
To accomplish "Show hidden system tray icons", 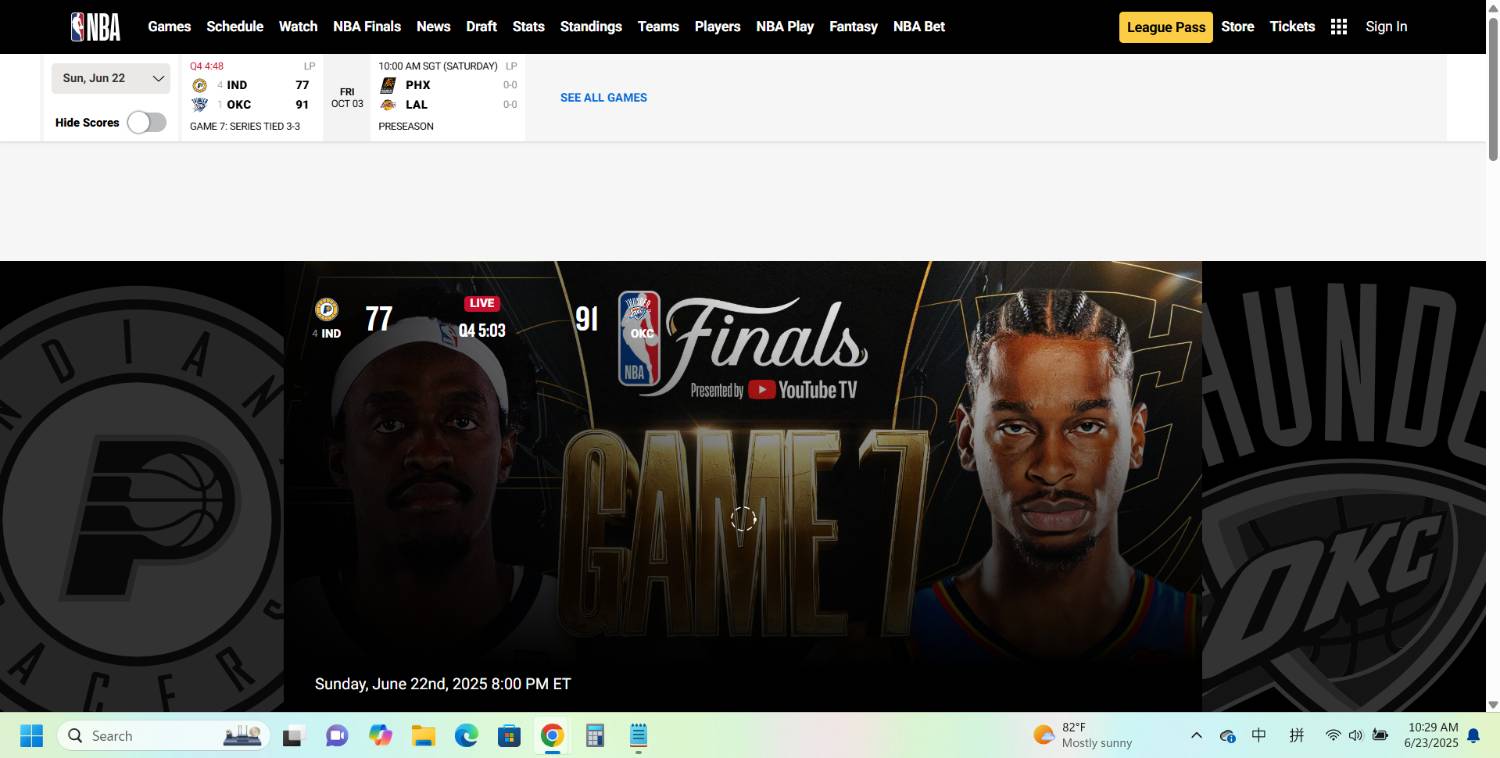I will 1196,736.
